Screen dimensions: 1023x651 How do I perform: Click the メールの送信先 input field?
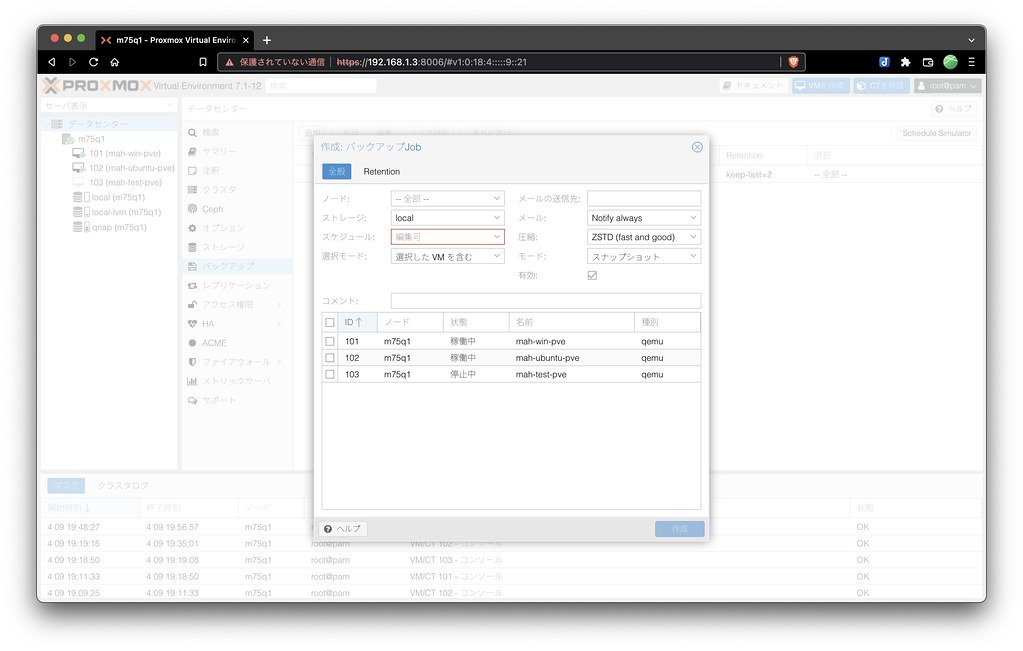click(x=644, y=198)
